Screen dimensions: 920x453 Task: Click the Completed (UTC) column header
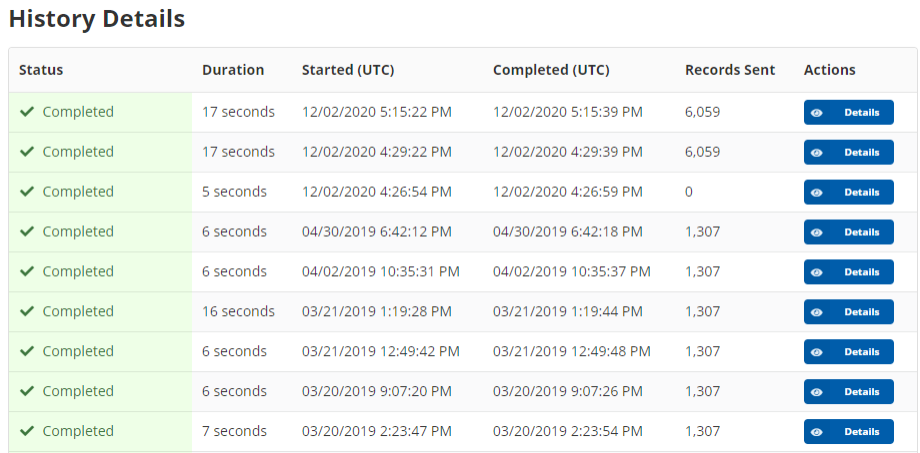(x=551, y=70)
